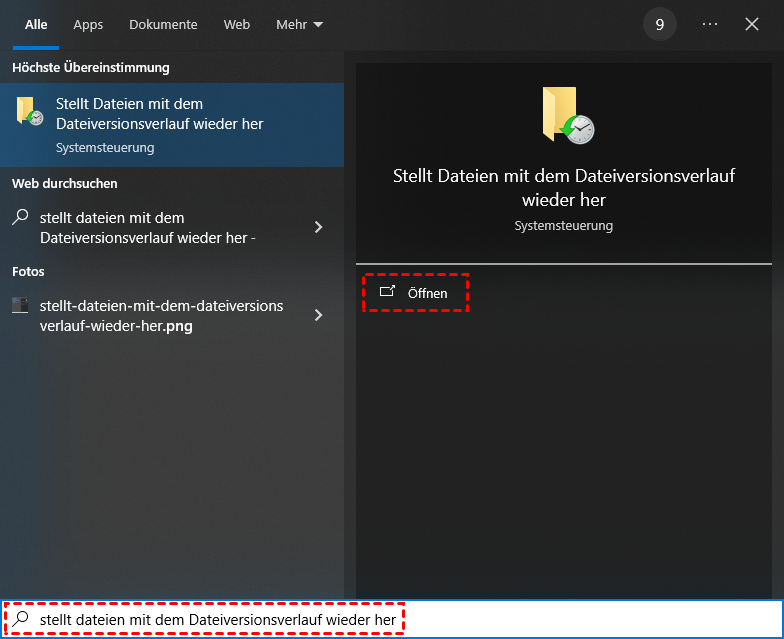Click the large file history icon in preview
784x639 pixels.
pos(568,115)
